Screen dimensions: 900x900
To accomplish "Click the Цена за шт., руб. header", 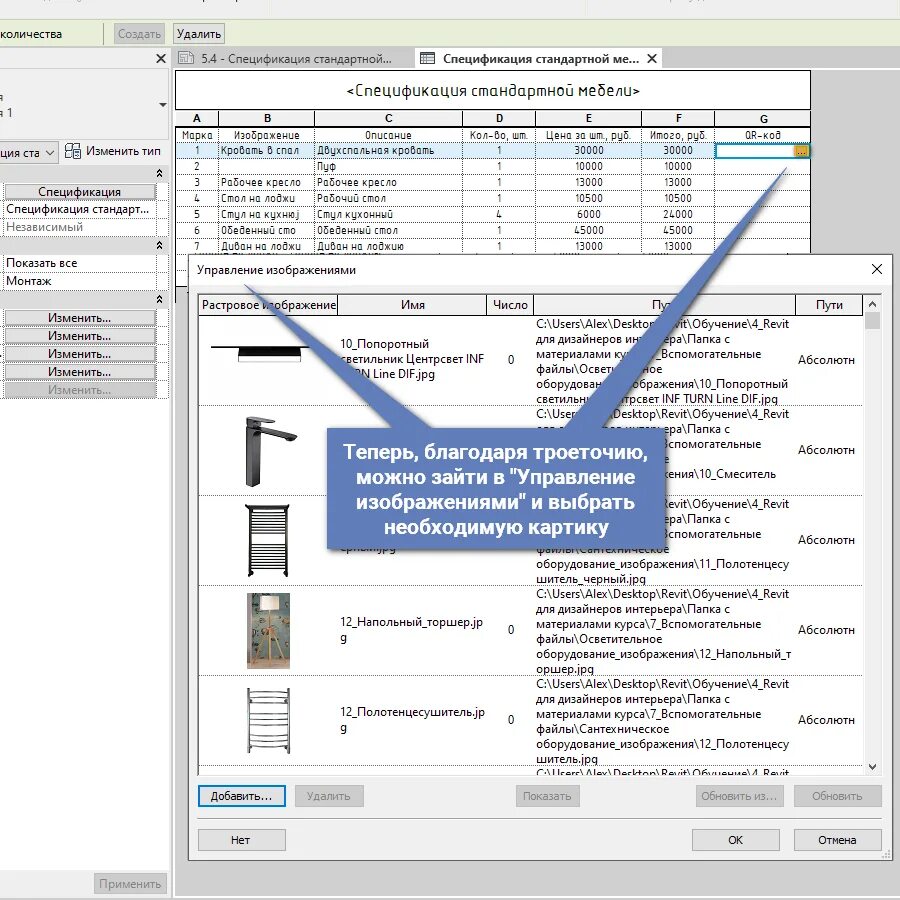I will (x=589, y=135).
